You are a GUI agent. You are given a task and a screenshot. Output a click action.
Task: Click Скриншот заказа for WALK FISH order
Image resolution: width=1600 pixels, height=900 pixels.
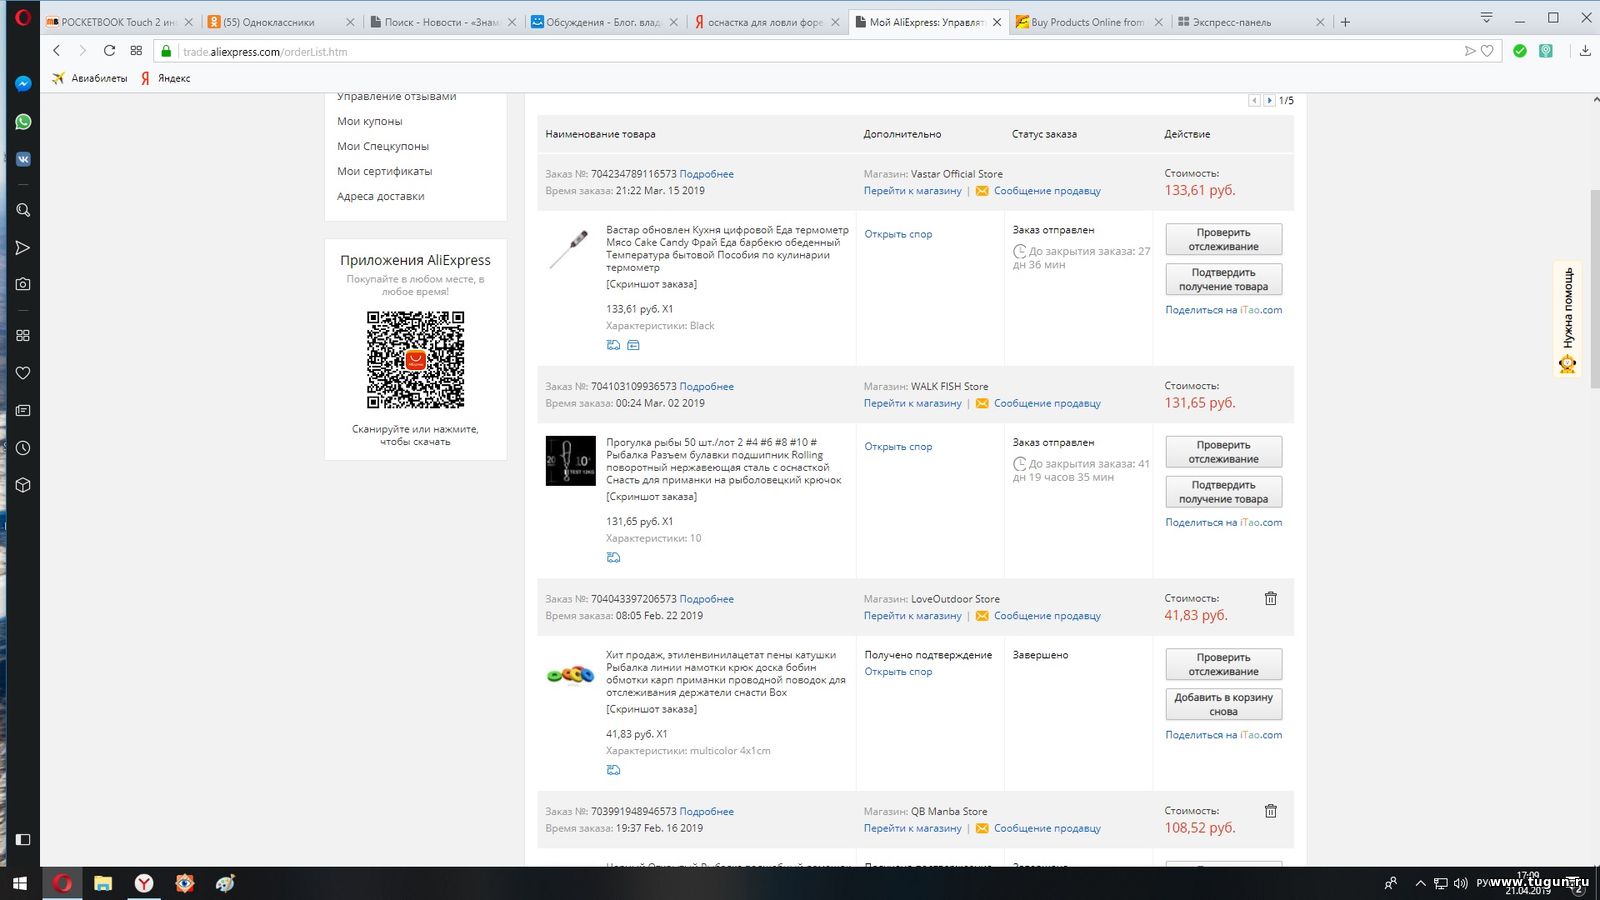click(651, 497)
